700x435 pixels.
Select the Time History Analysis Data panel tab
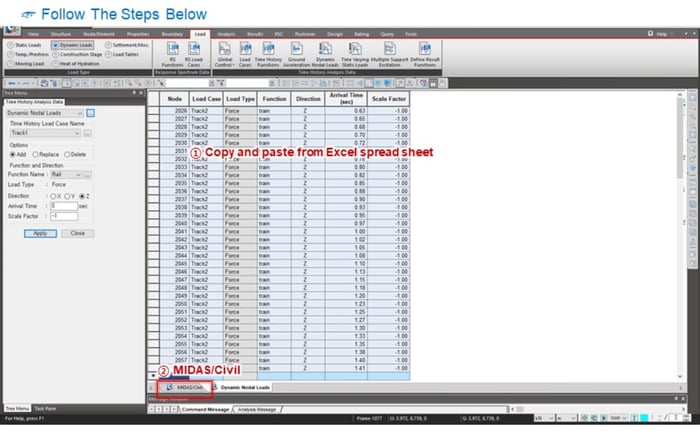pos(34,102)
